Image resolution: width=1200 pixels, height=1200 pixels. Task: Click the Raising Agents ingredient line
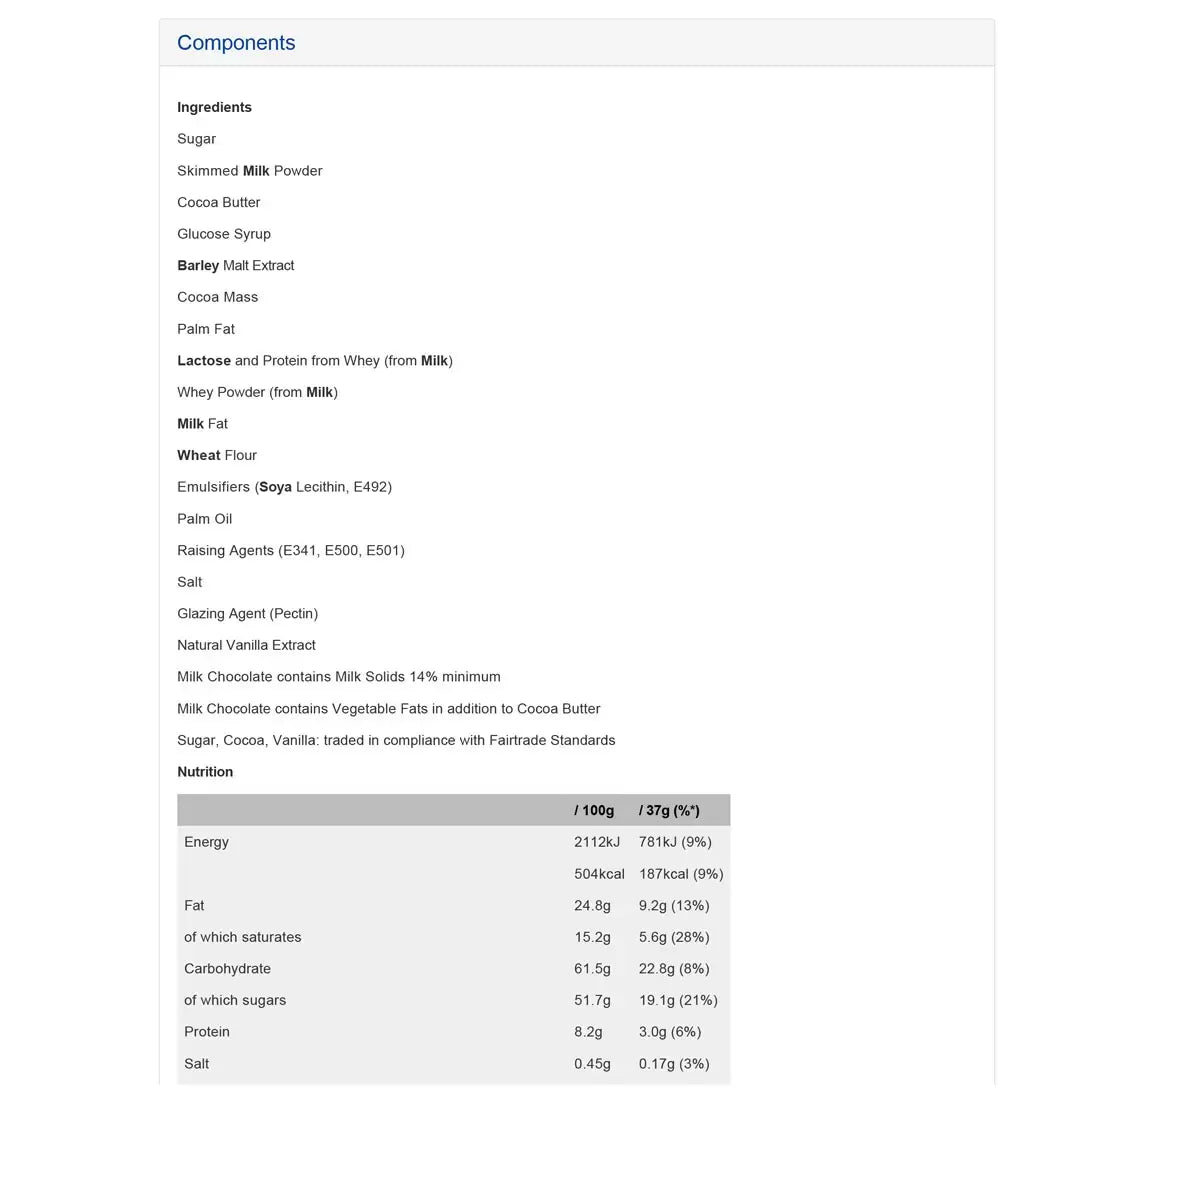coord(290,550)
